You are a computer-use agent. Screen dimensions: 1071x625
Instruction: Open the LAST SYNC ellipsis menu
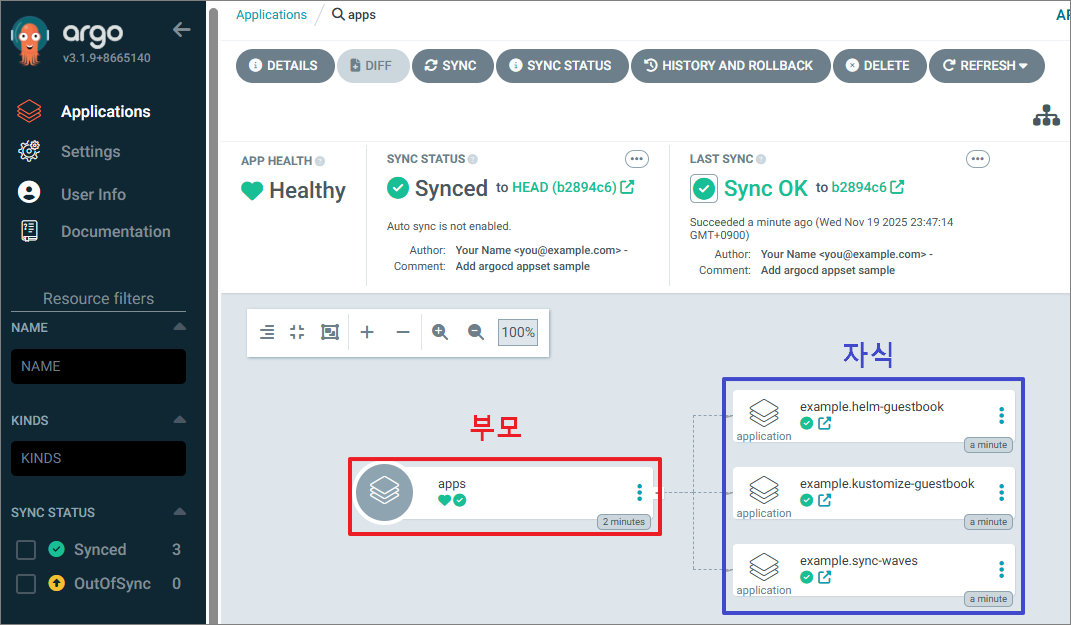coord(977,159)
